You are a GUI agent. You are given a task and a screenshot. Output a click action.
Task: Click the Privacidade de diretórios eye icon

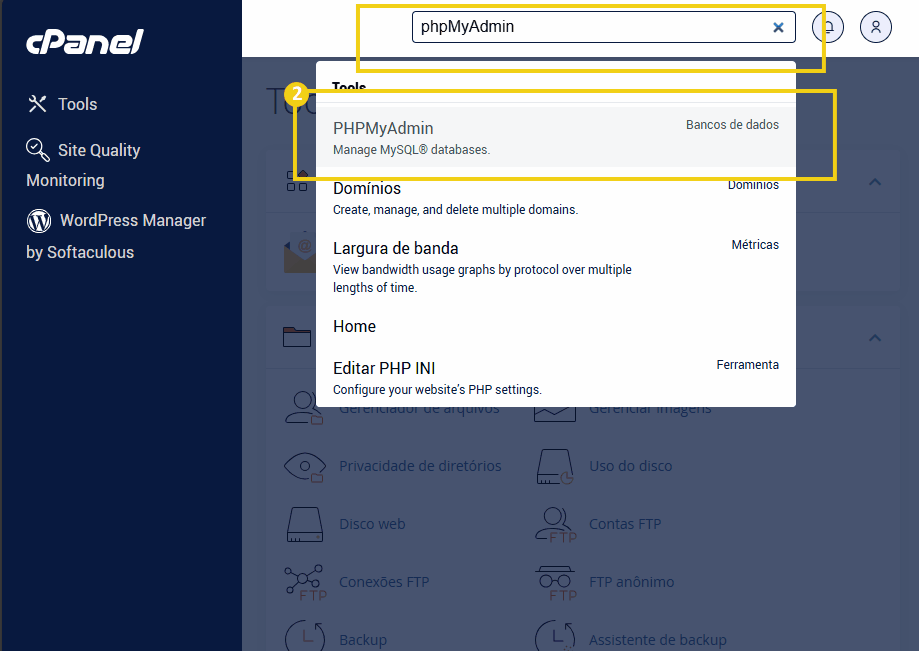[x=305, y=466]
